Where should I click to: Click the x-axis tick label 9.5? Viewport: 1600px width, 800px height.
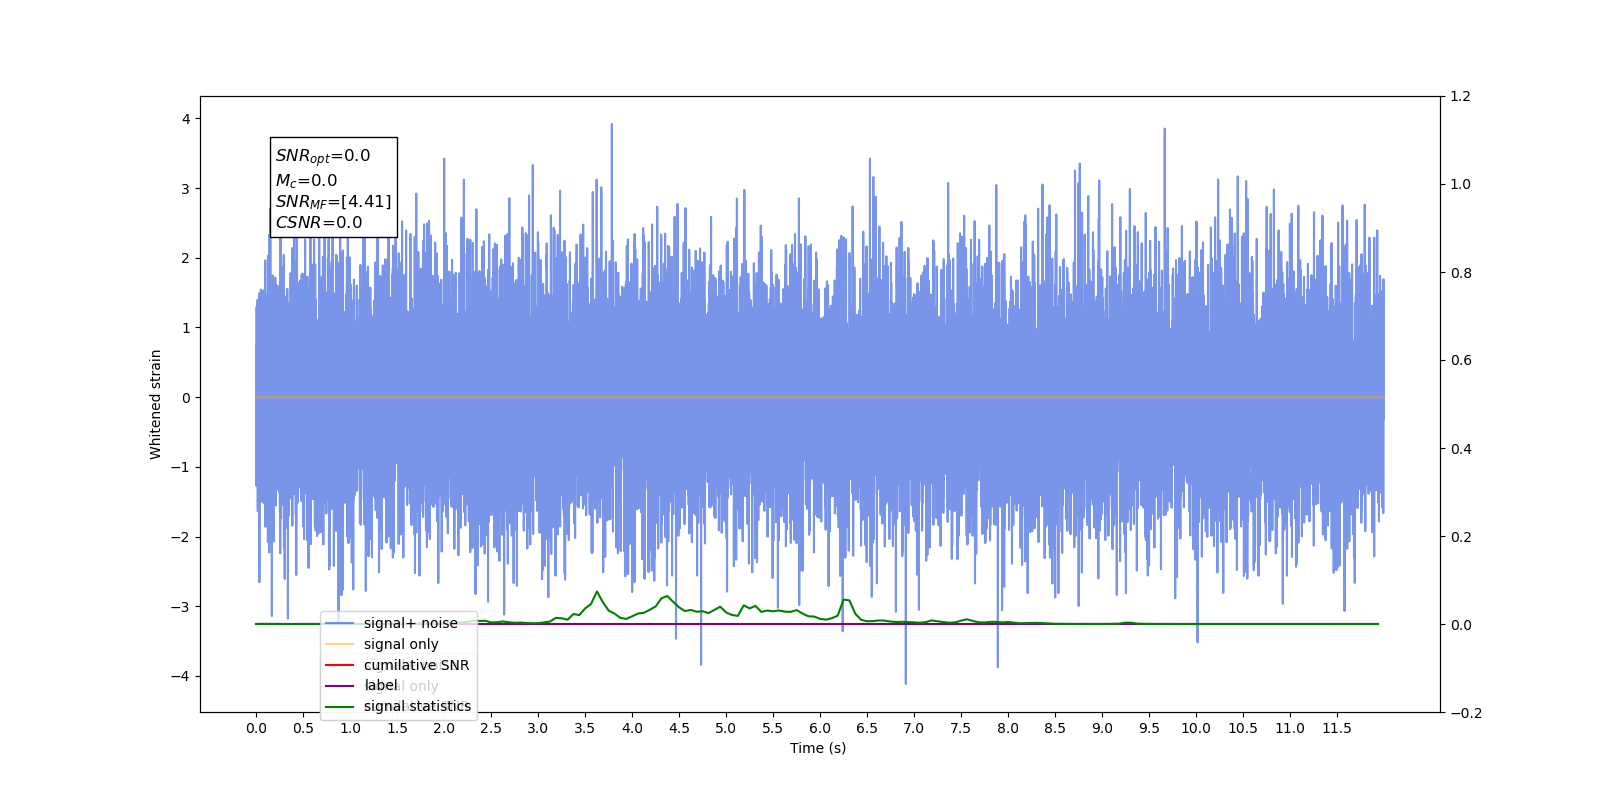coord(1149,728)
